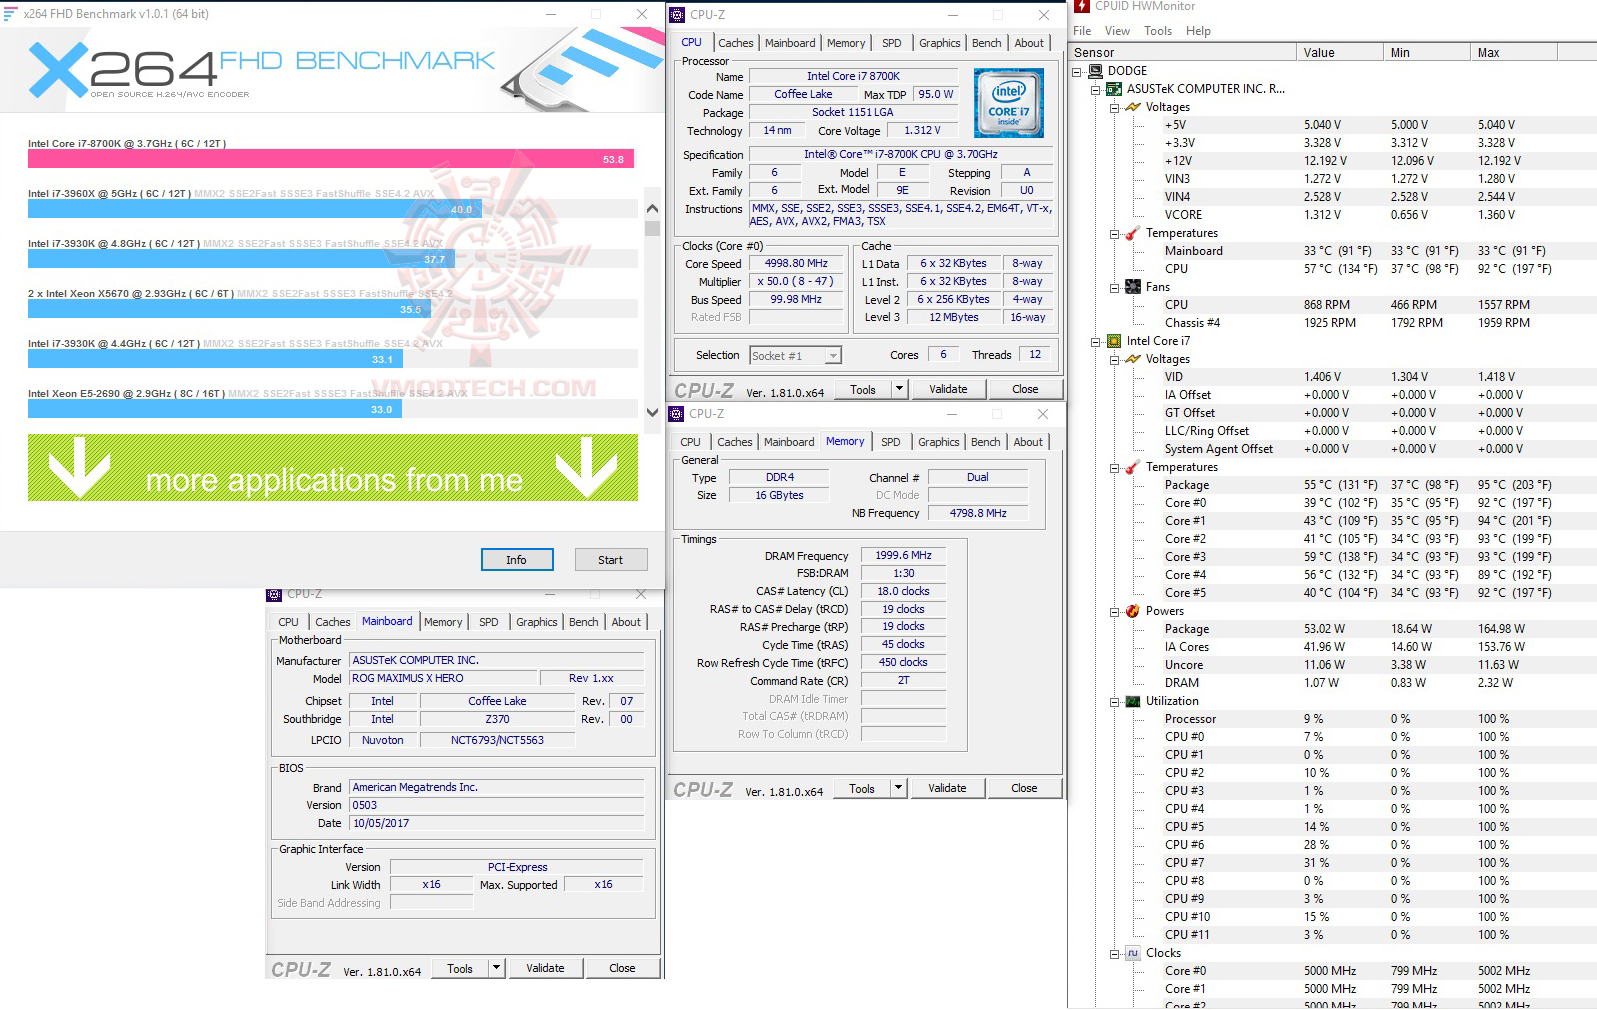Click the Powers flame icon in HWMonitor
This screenshot has width=1597, height=1010.
click(x=1133, y=611)
